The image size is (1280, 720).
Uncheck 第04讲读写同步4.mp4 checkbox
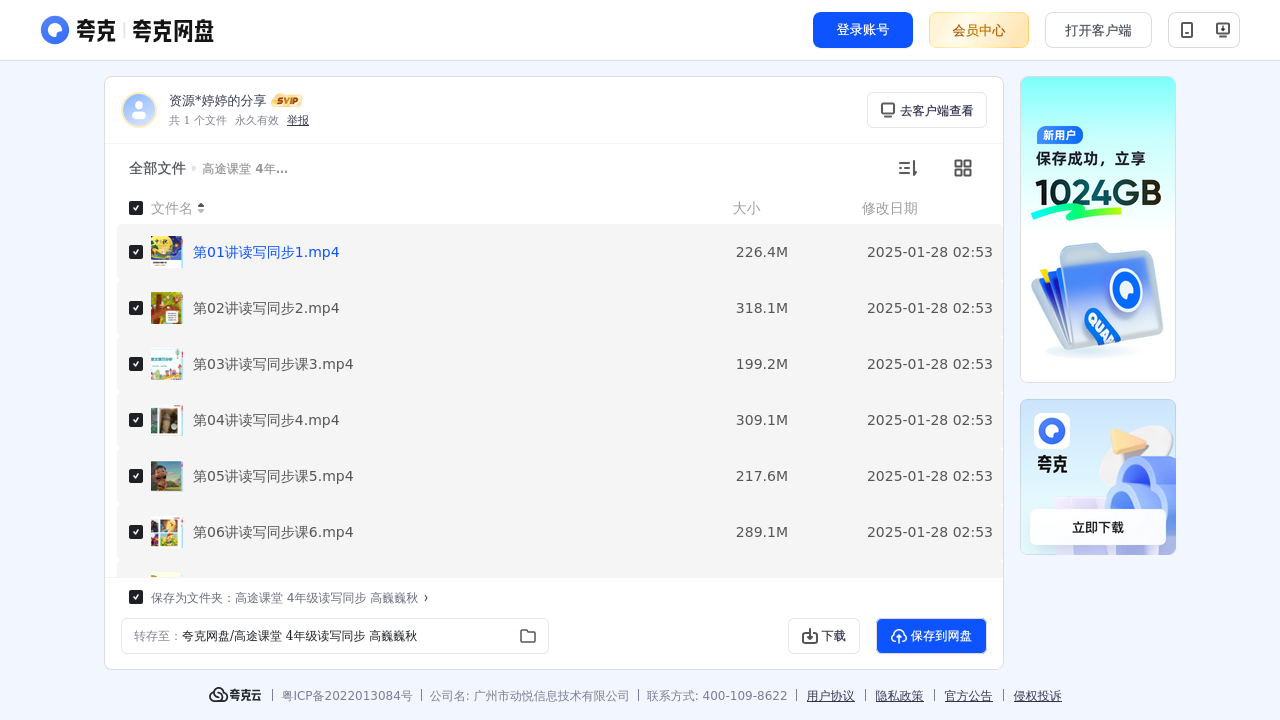point(136,420)
